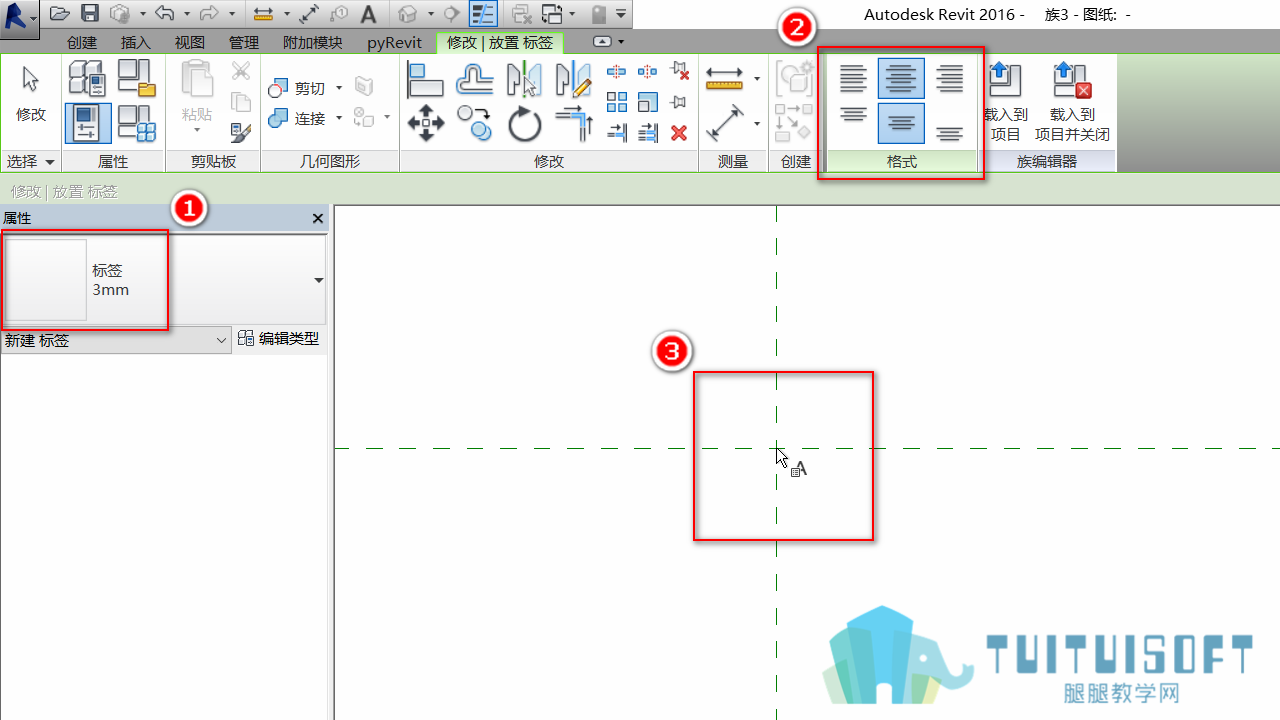Switch to the 视图 ribbon tab
This screenshot has height=720, width=1280.
(190, 43)
